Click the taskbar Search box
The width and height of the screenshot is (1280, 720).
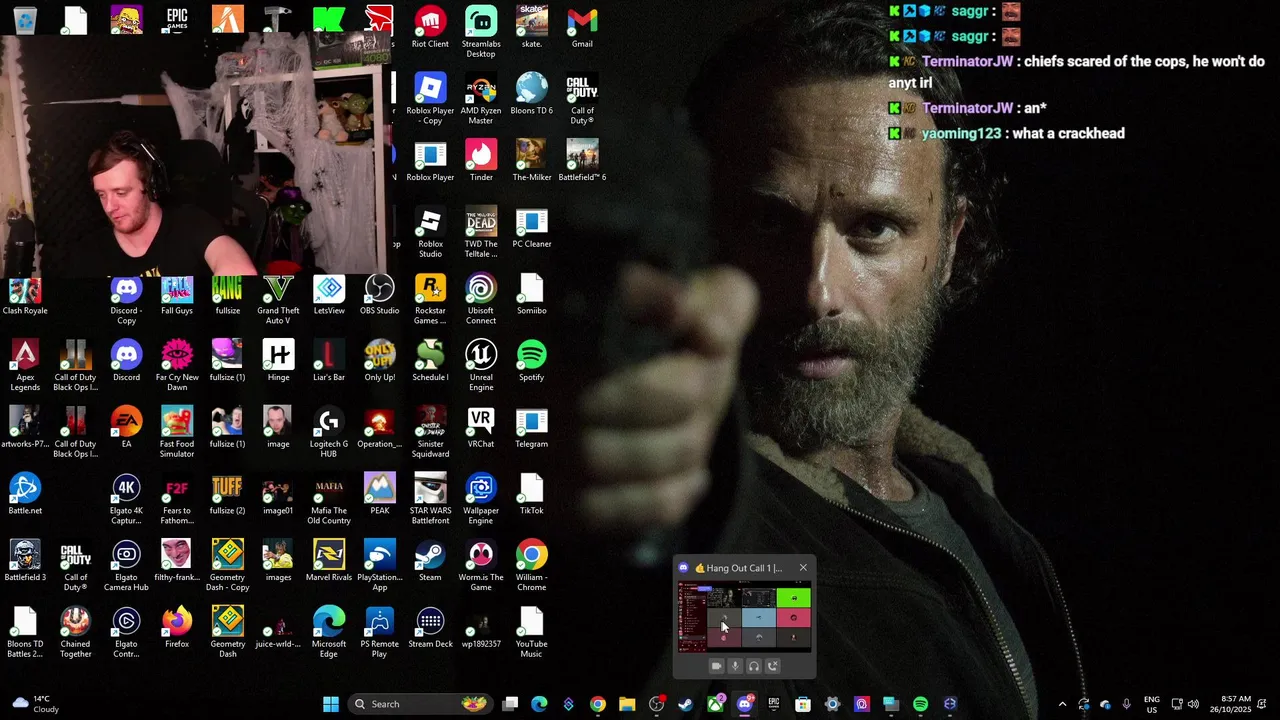pyautogui.click(x=420, y=704)
